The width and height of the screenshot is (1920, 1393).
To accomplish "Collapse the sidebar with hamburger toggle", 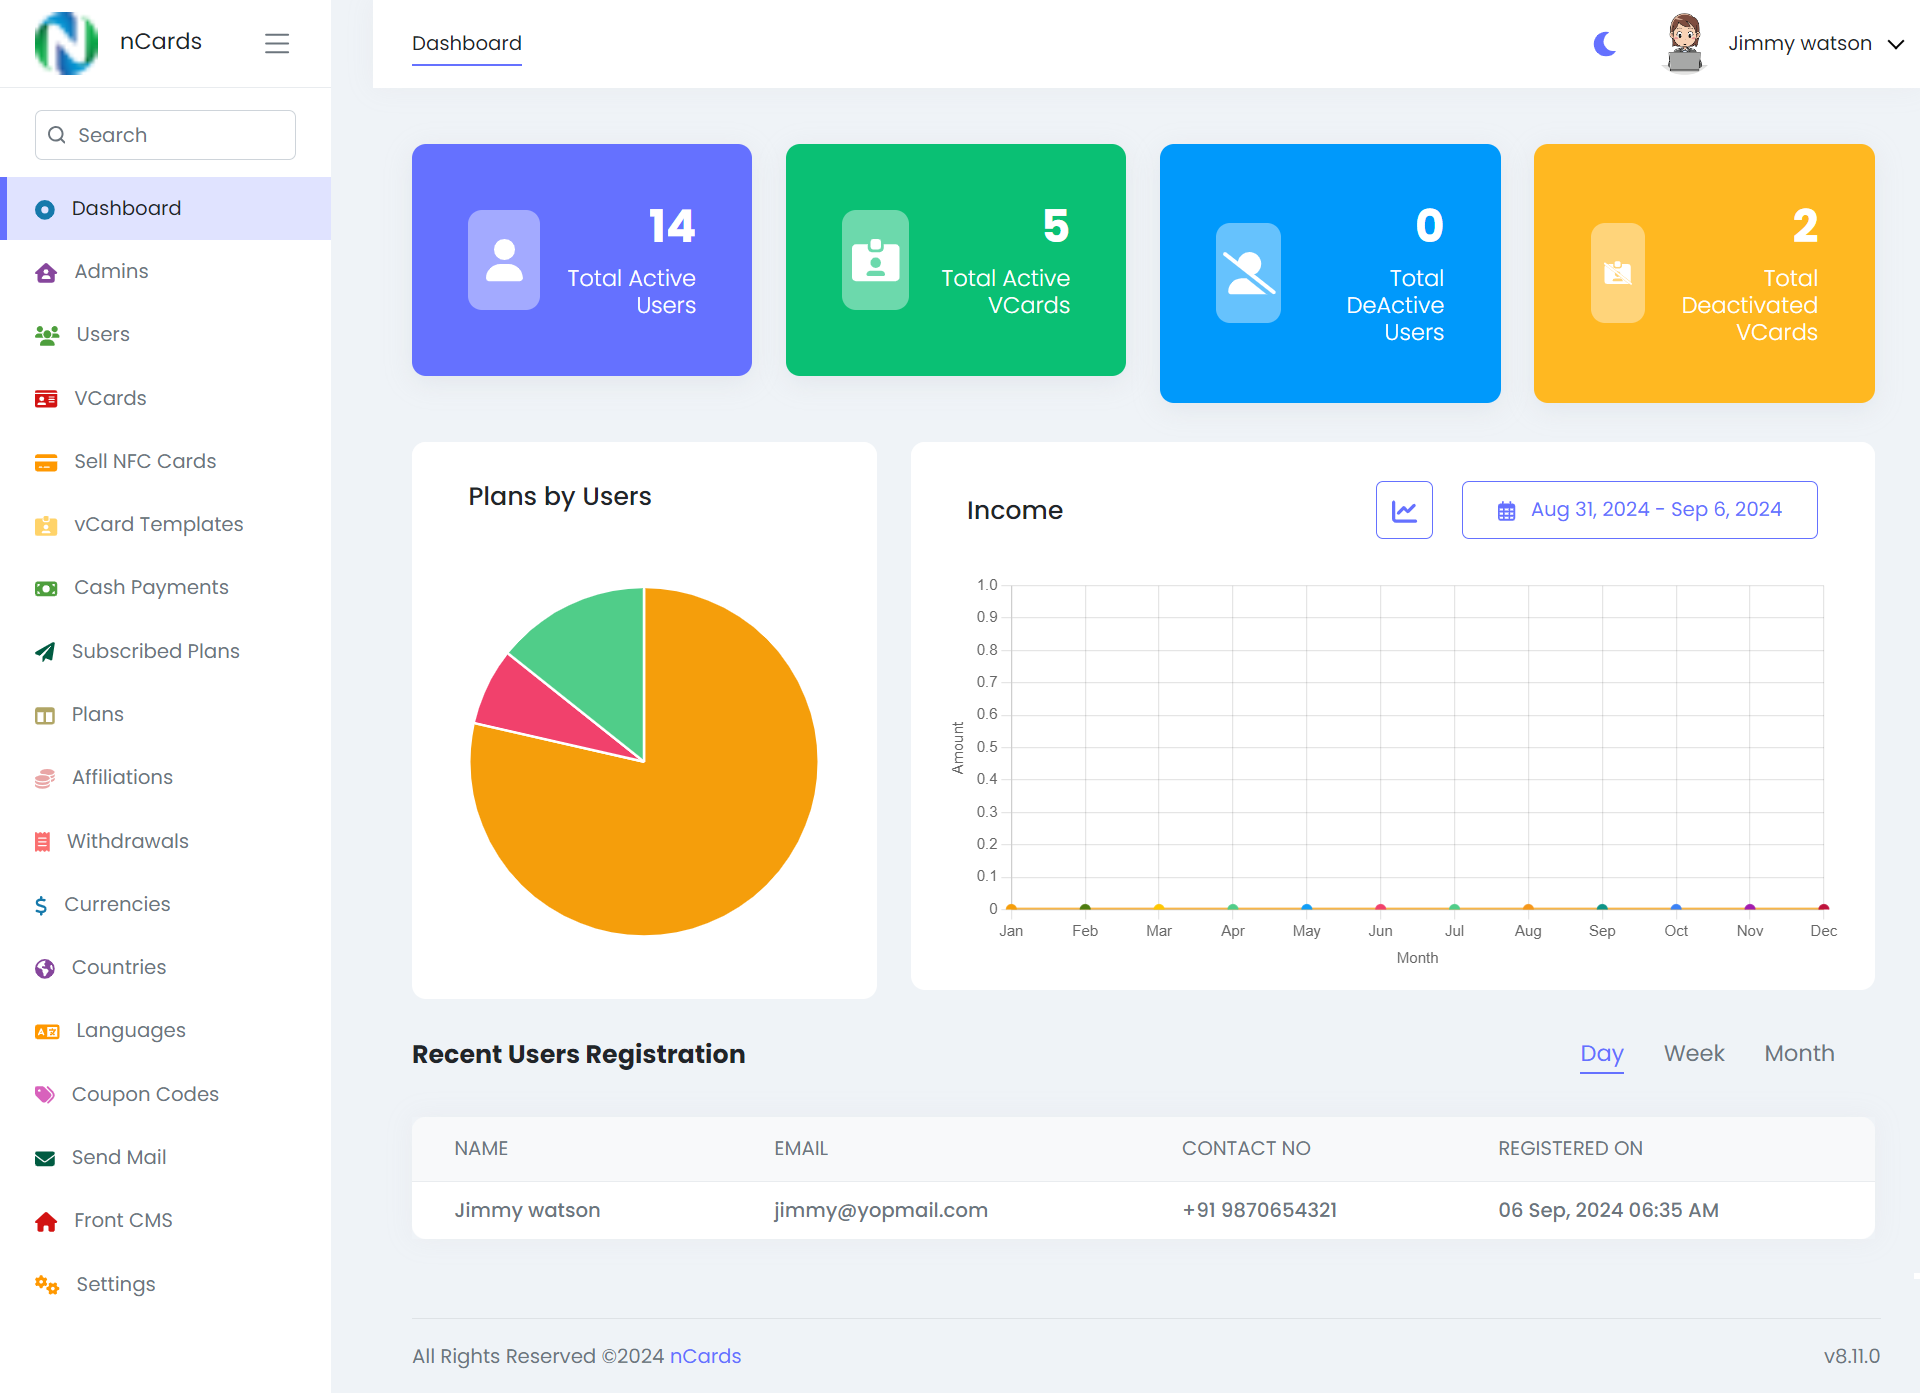I will (x=277, y=43).
